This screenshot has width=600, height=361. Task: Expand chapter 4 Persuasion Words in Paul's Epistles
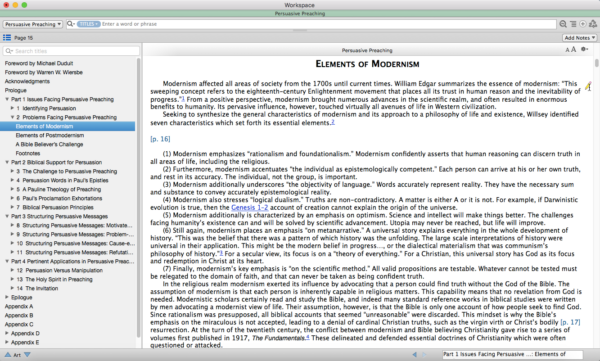(12, 180)
